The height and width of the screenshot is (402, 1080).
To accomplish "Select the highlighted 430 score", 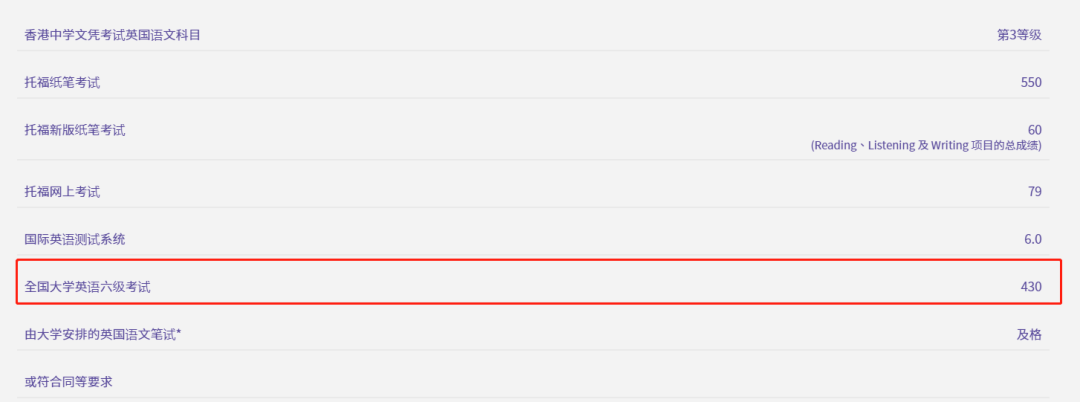I will (1031, 287).
